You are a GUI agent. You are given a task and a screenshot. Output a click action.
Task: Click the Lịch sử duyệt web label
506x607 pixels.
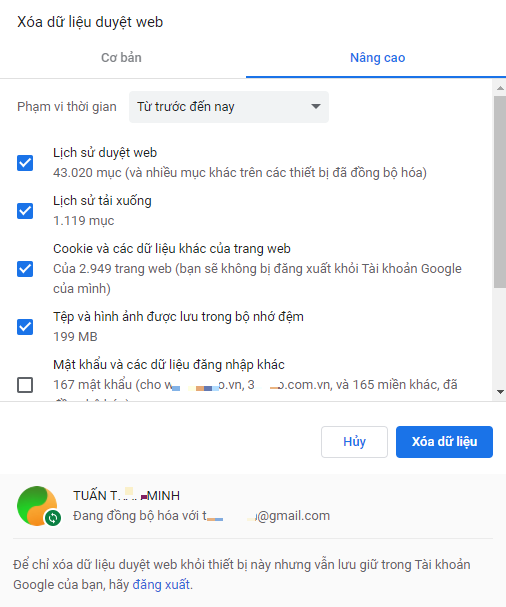pyautogui.click(x=105, y=153)
